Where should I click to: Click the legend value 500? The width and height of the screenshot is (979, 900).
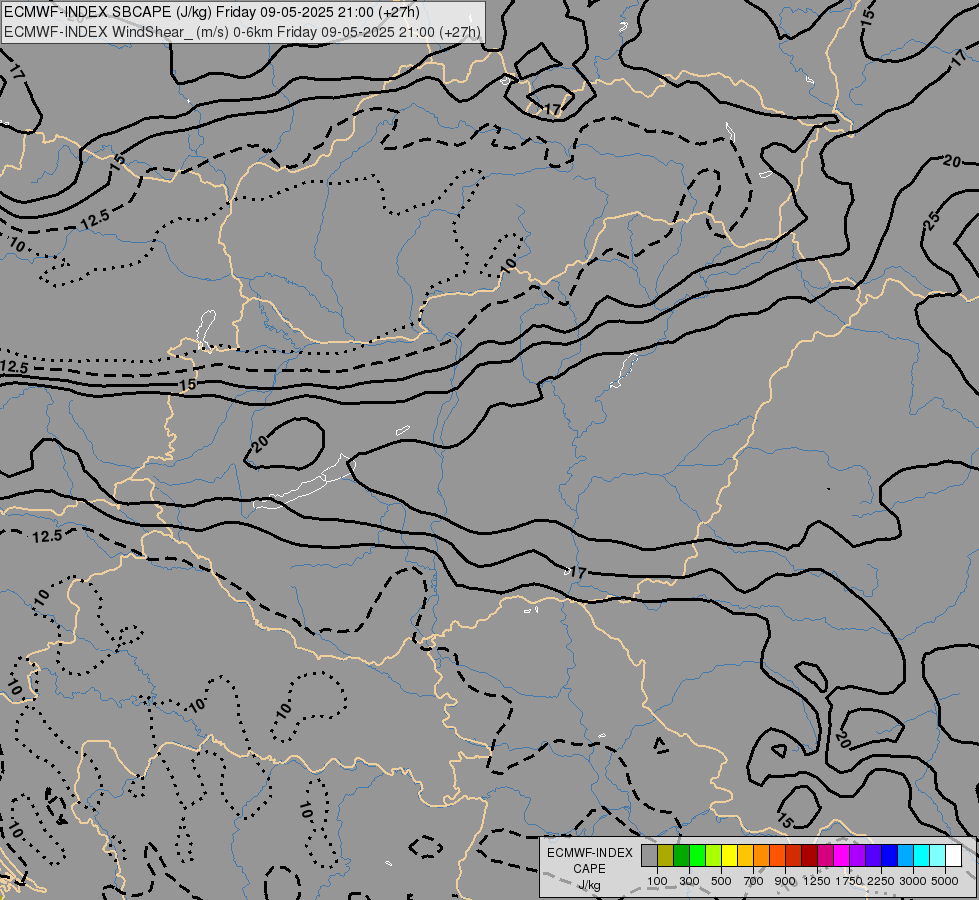click(x=721, y=881)
